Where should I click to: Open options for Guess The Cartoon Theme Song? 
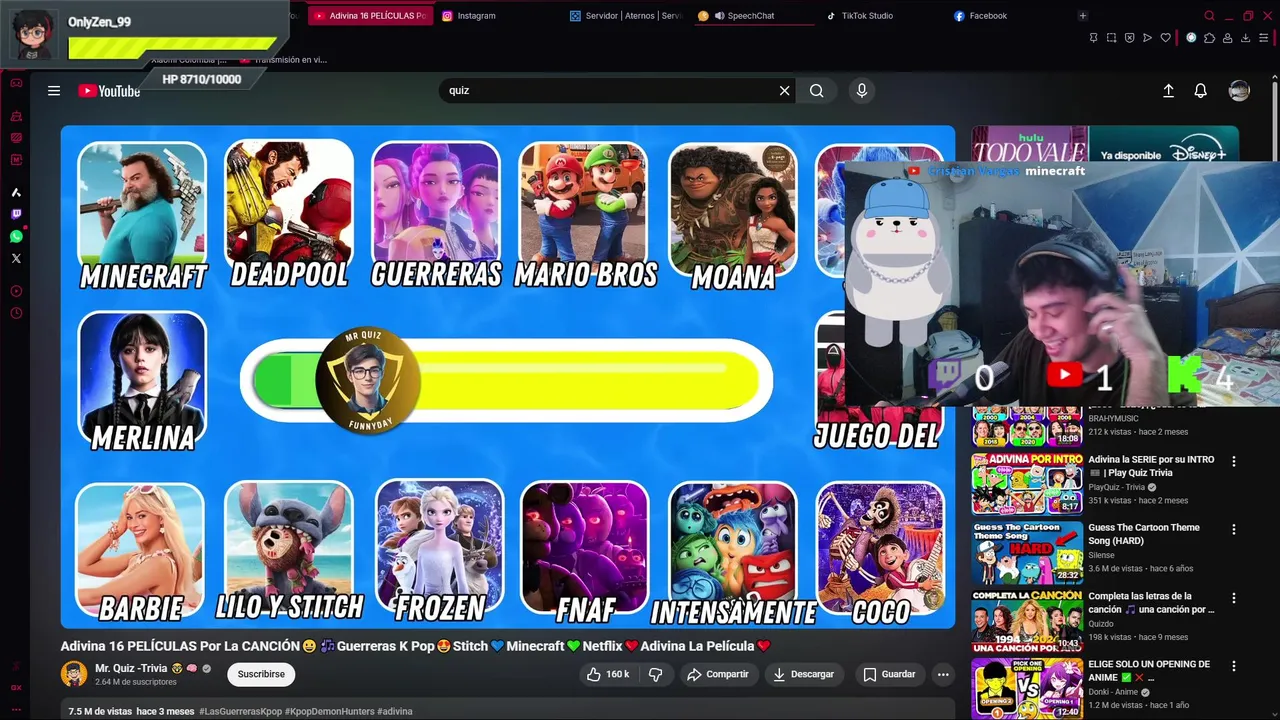tap(1233, 530)
